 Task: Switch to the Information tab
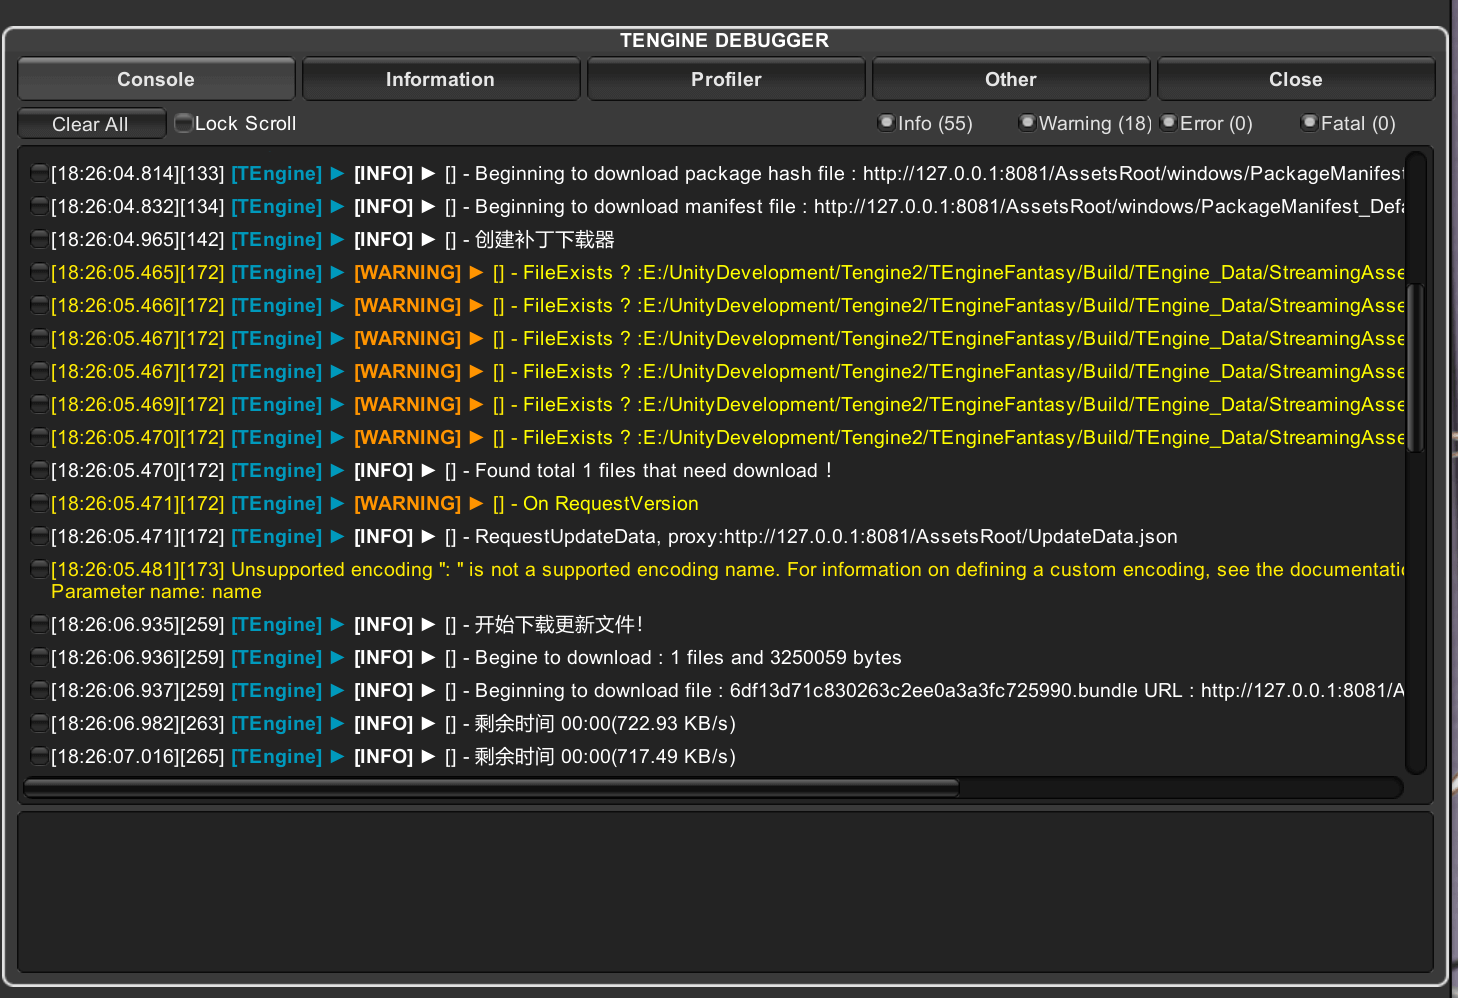click(x=440, y=79)
